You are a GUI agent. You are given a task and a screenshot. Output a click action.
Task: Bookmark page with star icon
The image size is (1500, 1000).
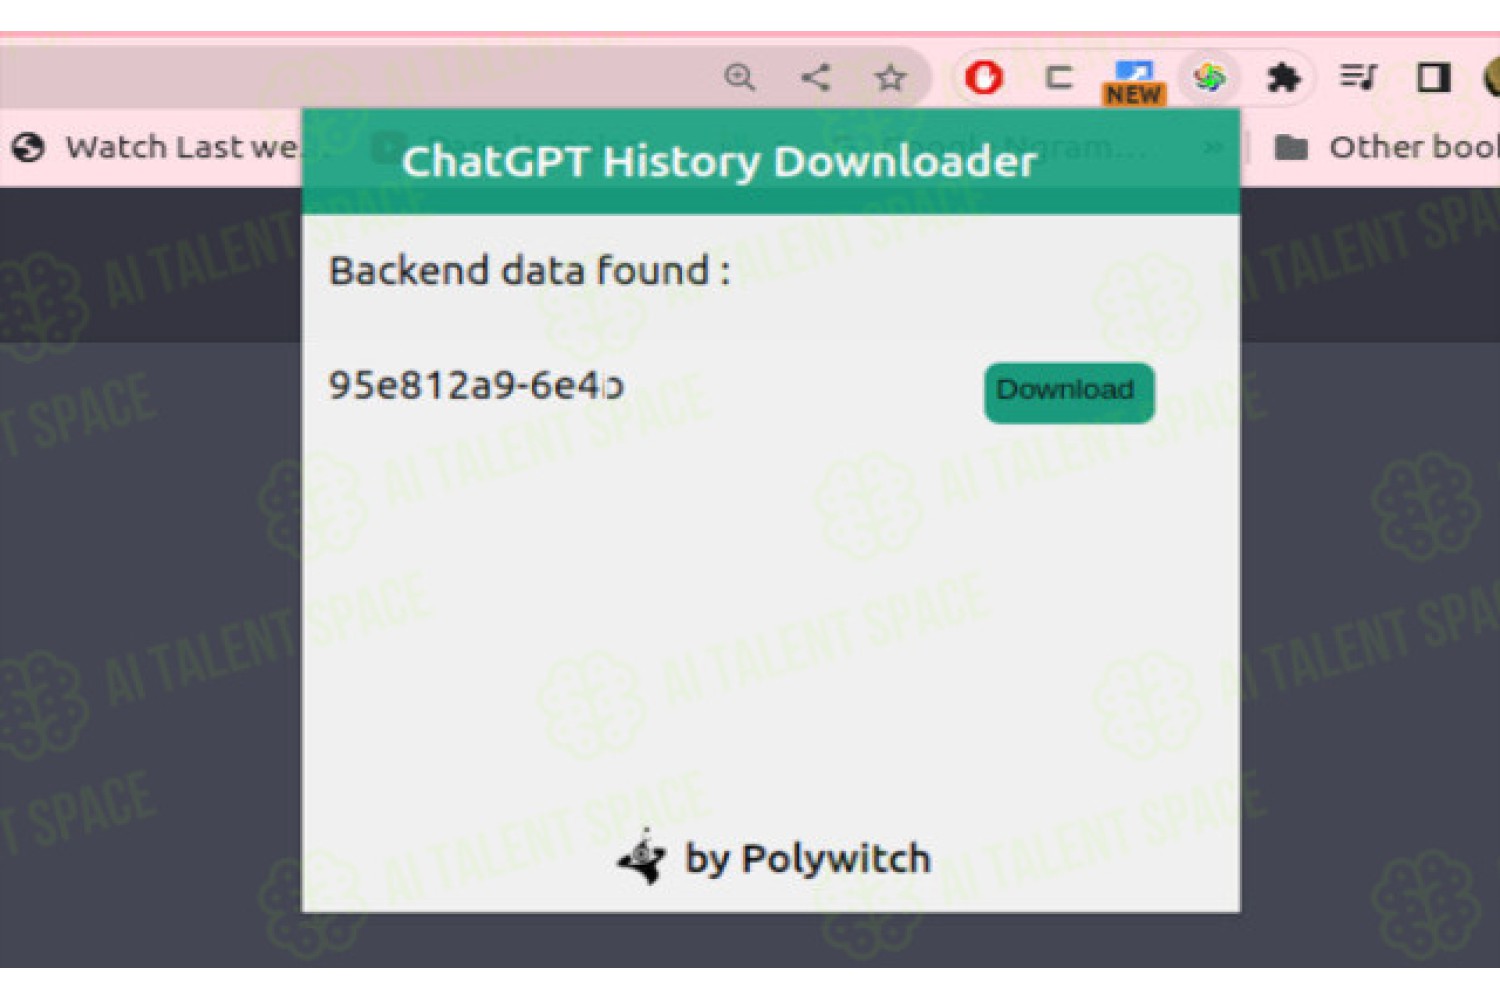click(x=890, y=77)
